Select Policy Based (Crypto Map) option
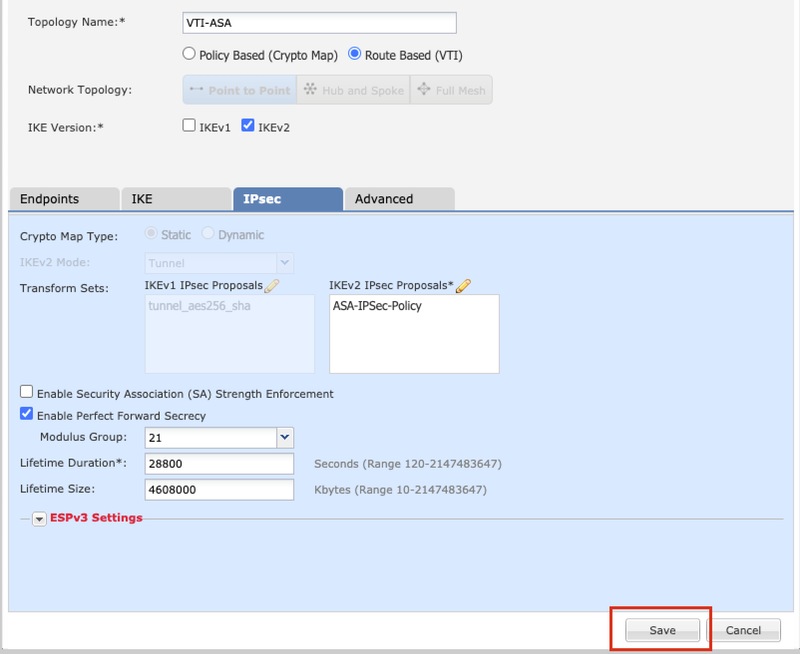Image resolution: width=800 pixels, height=654 pixels. pos(189,54)
